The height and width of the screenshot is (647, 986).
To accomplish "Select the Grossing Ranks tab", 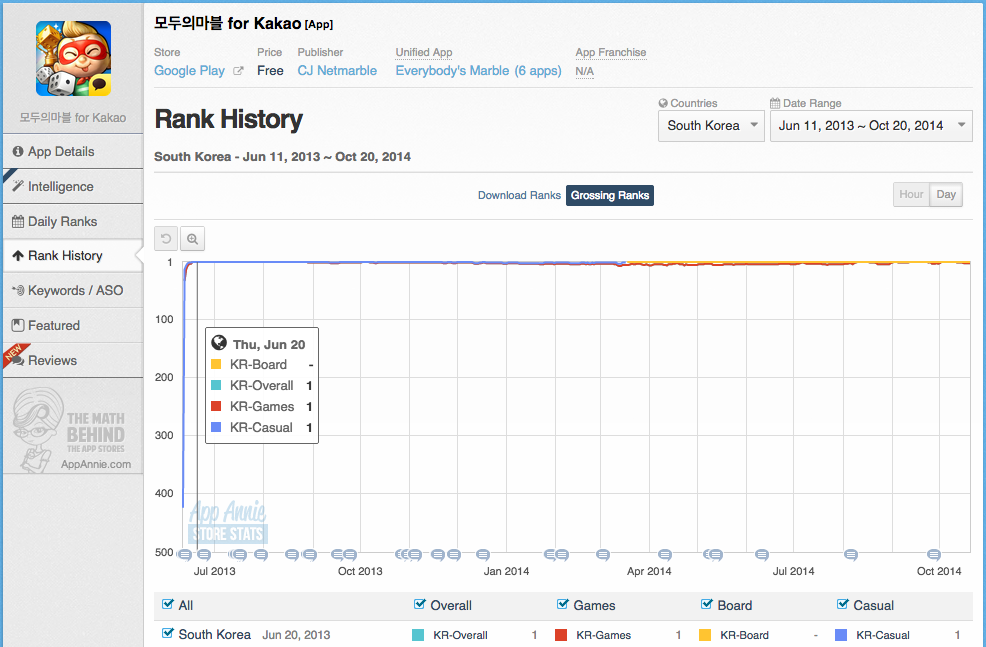I will click(609, 195).
